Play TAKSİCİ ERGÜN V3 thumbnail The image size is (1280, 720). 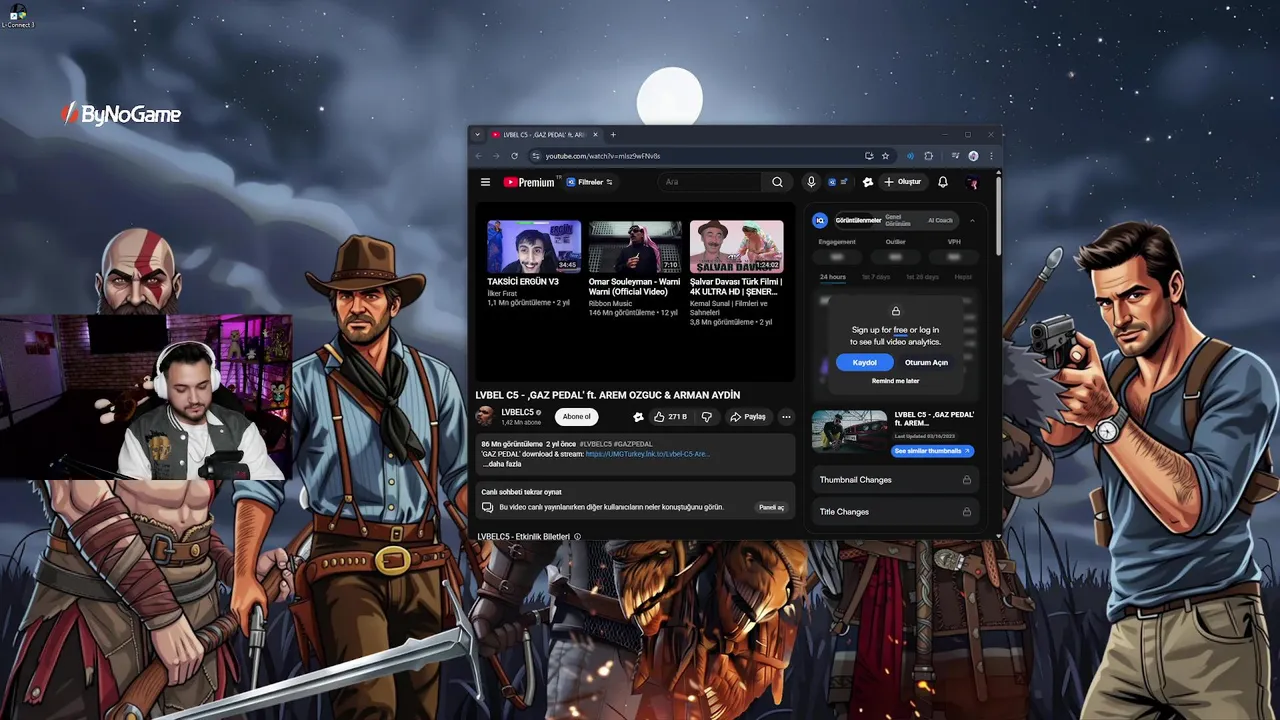pos(534,246)
